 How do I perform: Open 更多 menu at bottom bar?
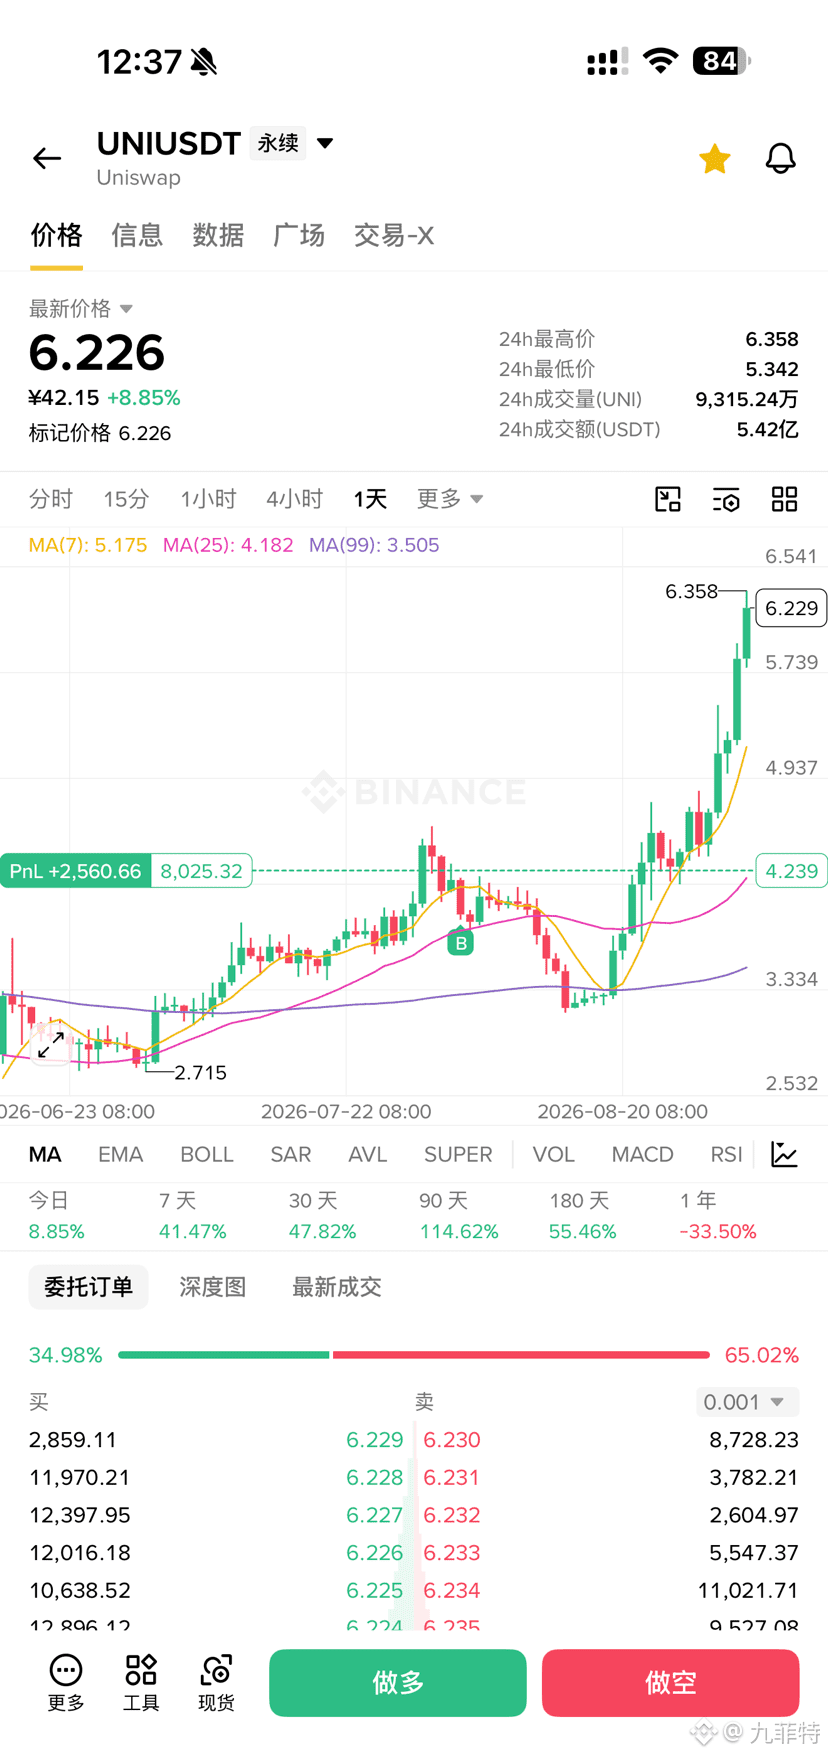[66, 1683]
